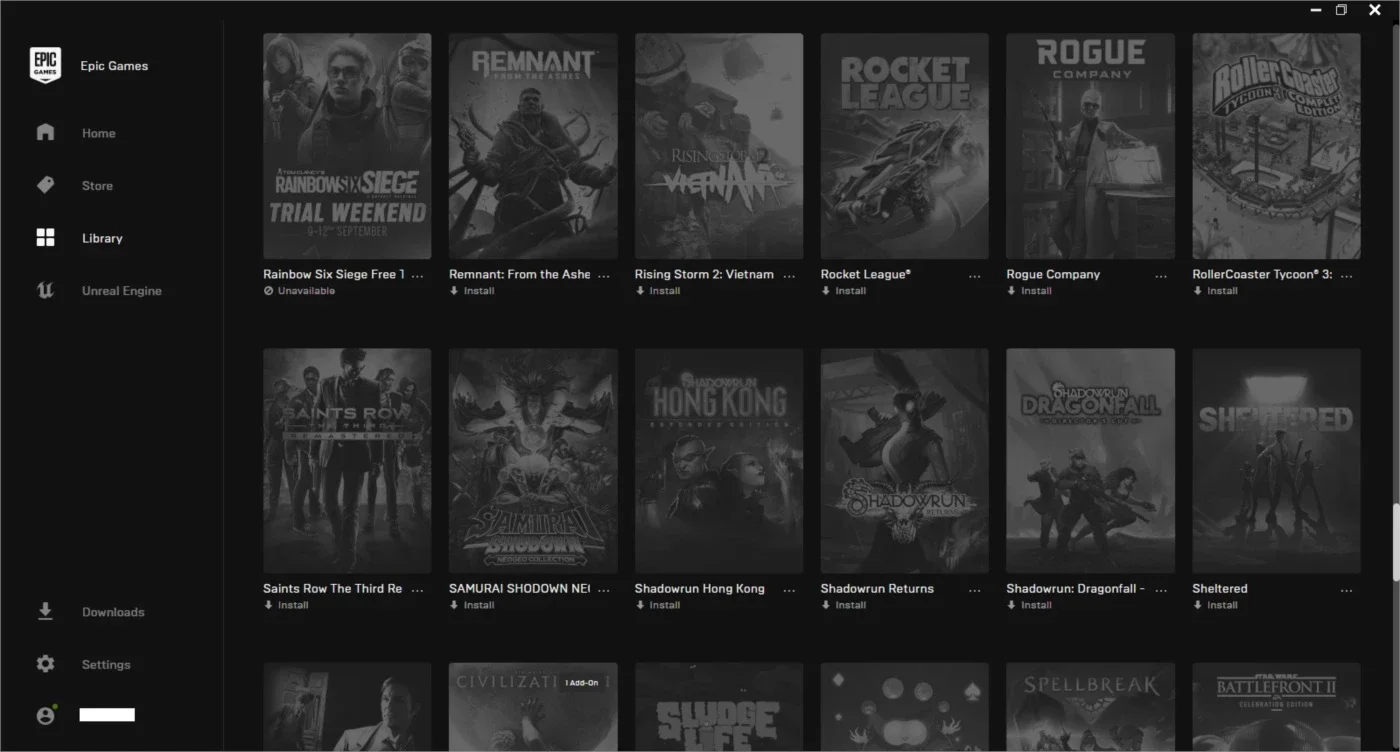The height and width of the screenshot is (752, 1400).
Task: Select the Saints Row The Third cover thumbnail
Action: [x=347, y=460]
